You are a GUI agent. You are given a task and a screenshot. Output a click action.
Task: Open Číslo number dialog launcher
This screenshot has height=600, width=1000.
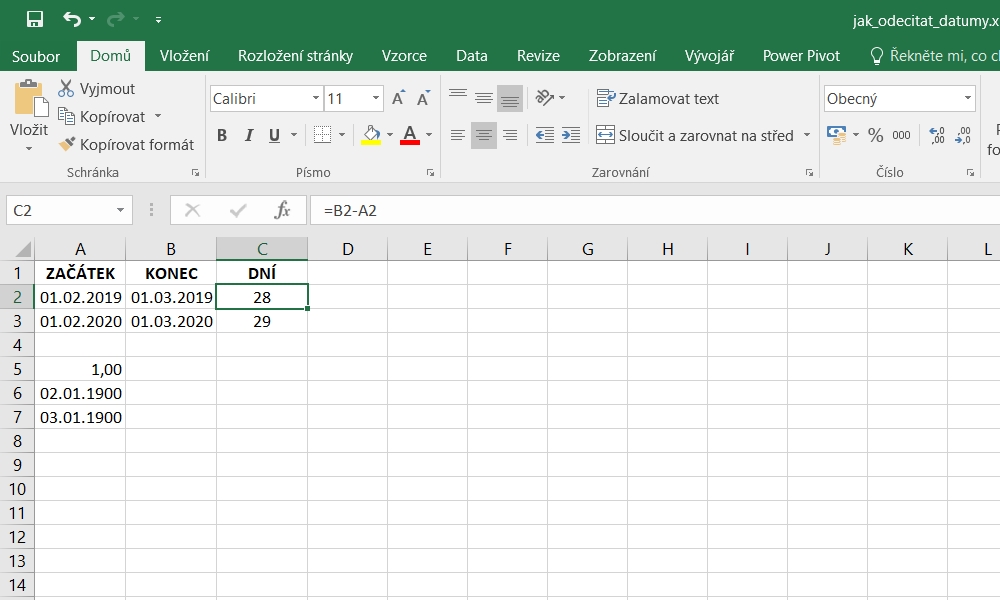(x=970, y=173)
